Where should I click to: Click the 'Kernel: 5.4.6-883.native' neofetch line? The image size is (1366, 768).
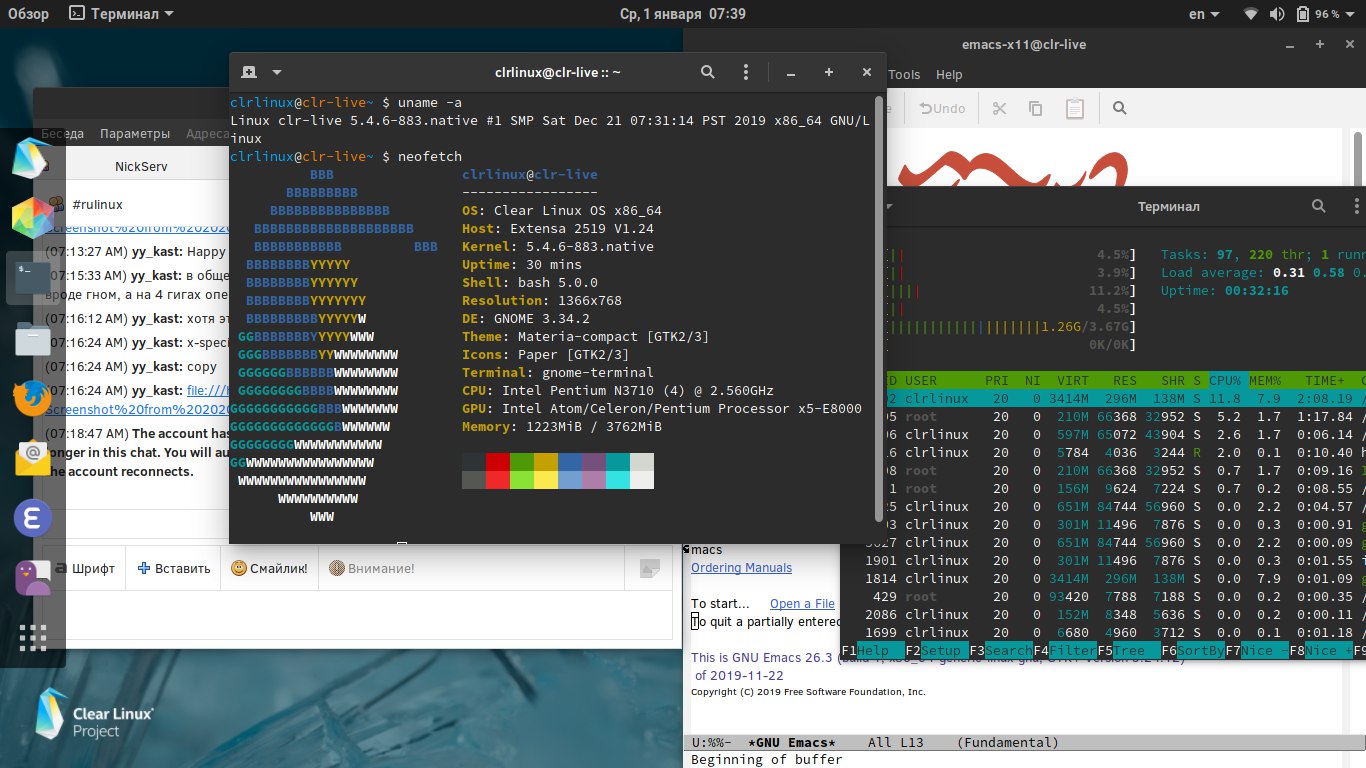tap(558, 246)
